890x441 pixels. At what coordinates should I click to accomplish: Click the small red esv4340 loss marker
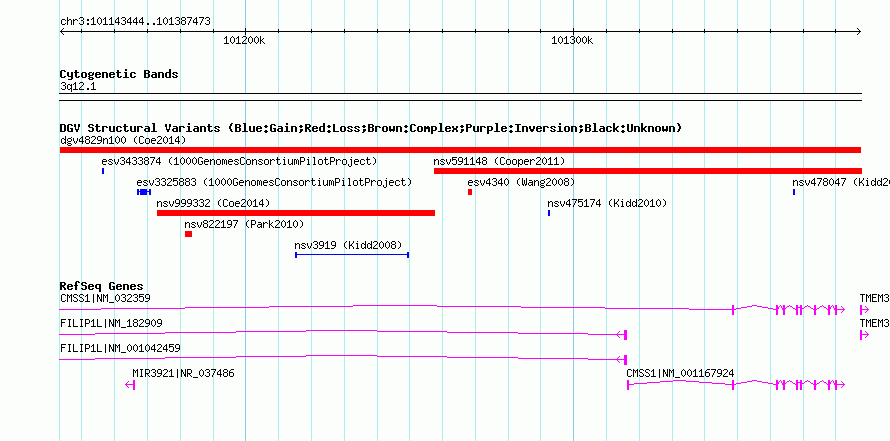[x=470, y=192]
